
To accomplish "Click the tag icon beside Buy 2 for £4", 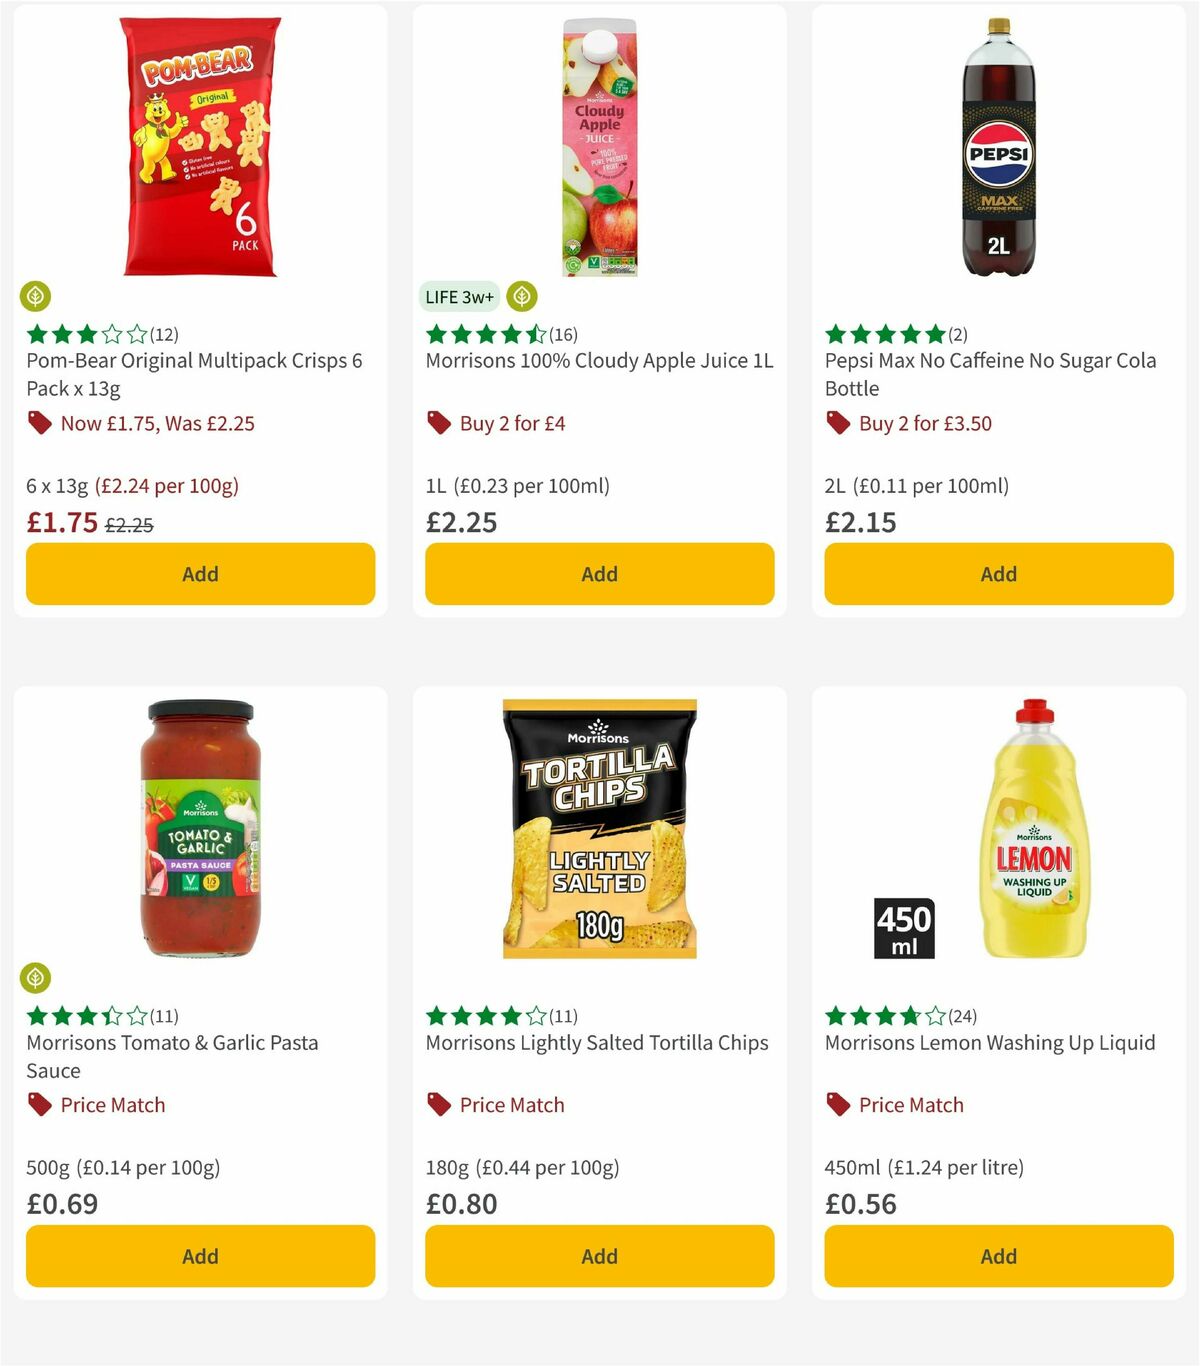I will click(x=436, y=423).
